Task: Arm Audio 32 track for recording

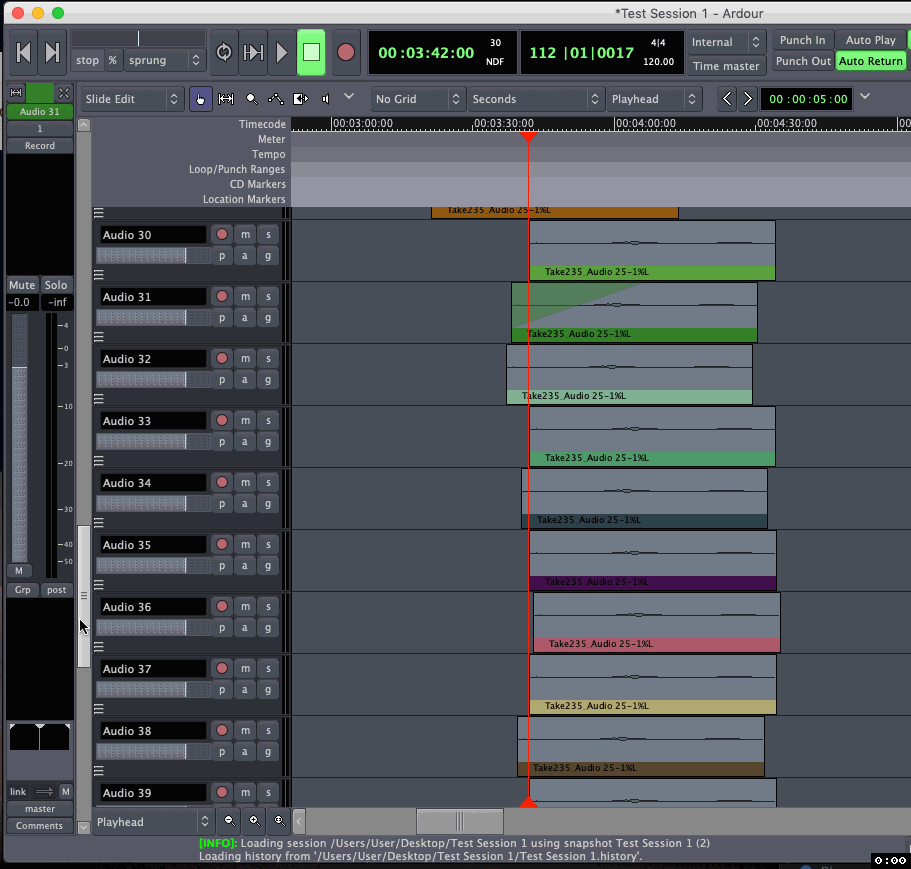Action: [x=222, y=358]
